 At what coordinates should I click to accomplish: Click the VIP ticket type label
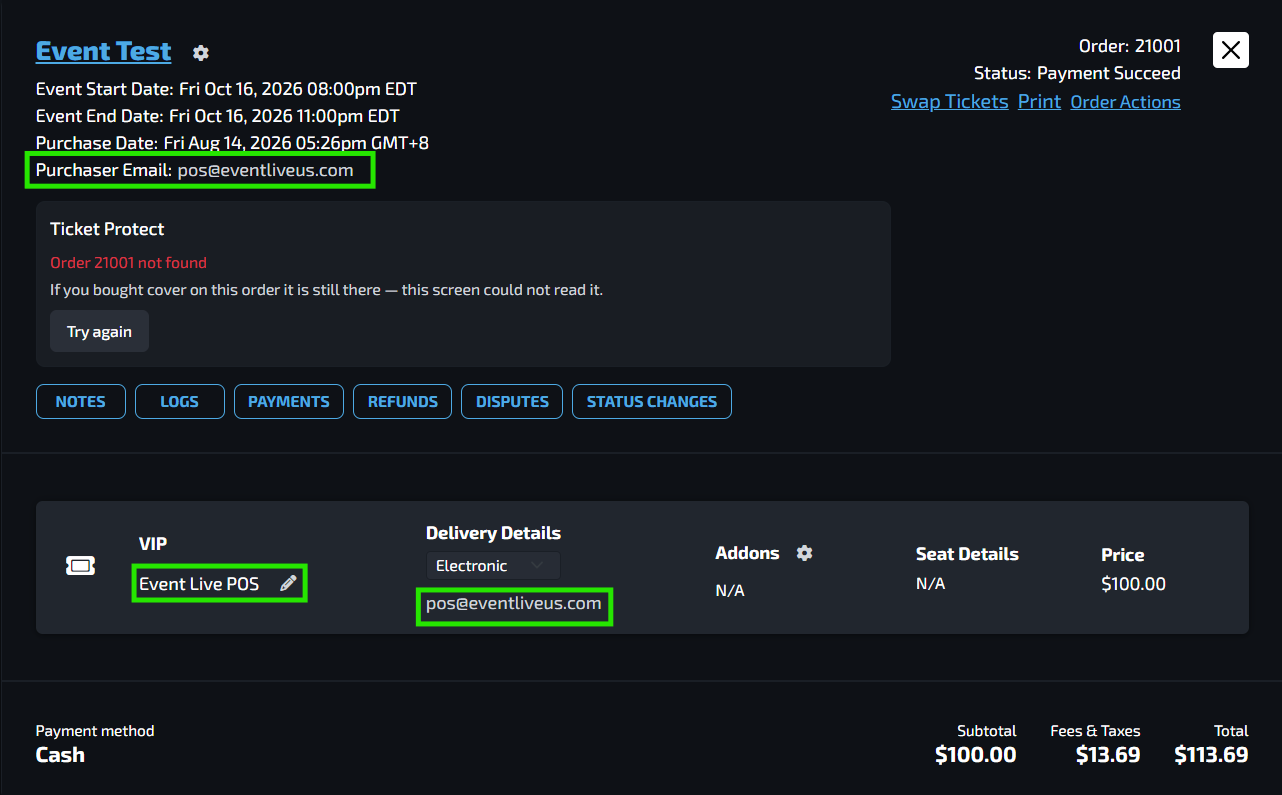pyautogui.click(x=153, y=544)
